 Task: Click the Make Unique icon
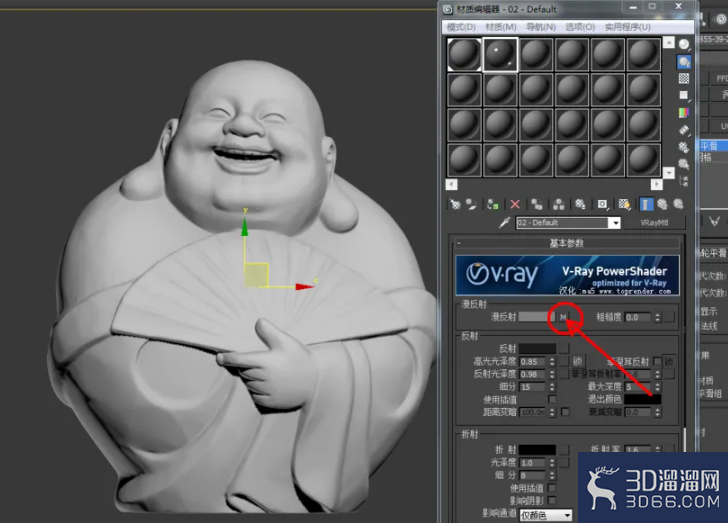tap(559, 204)
